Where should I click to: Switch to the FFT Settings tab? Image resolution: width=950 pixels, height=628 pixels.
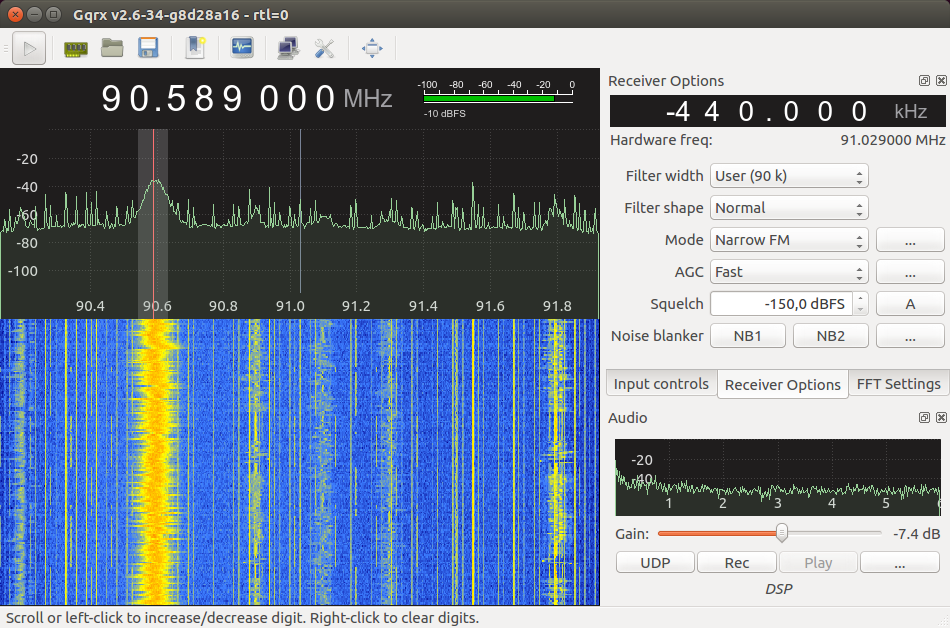point(898,384)
